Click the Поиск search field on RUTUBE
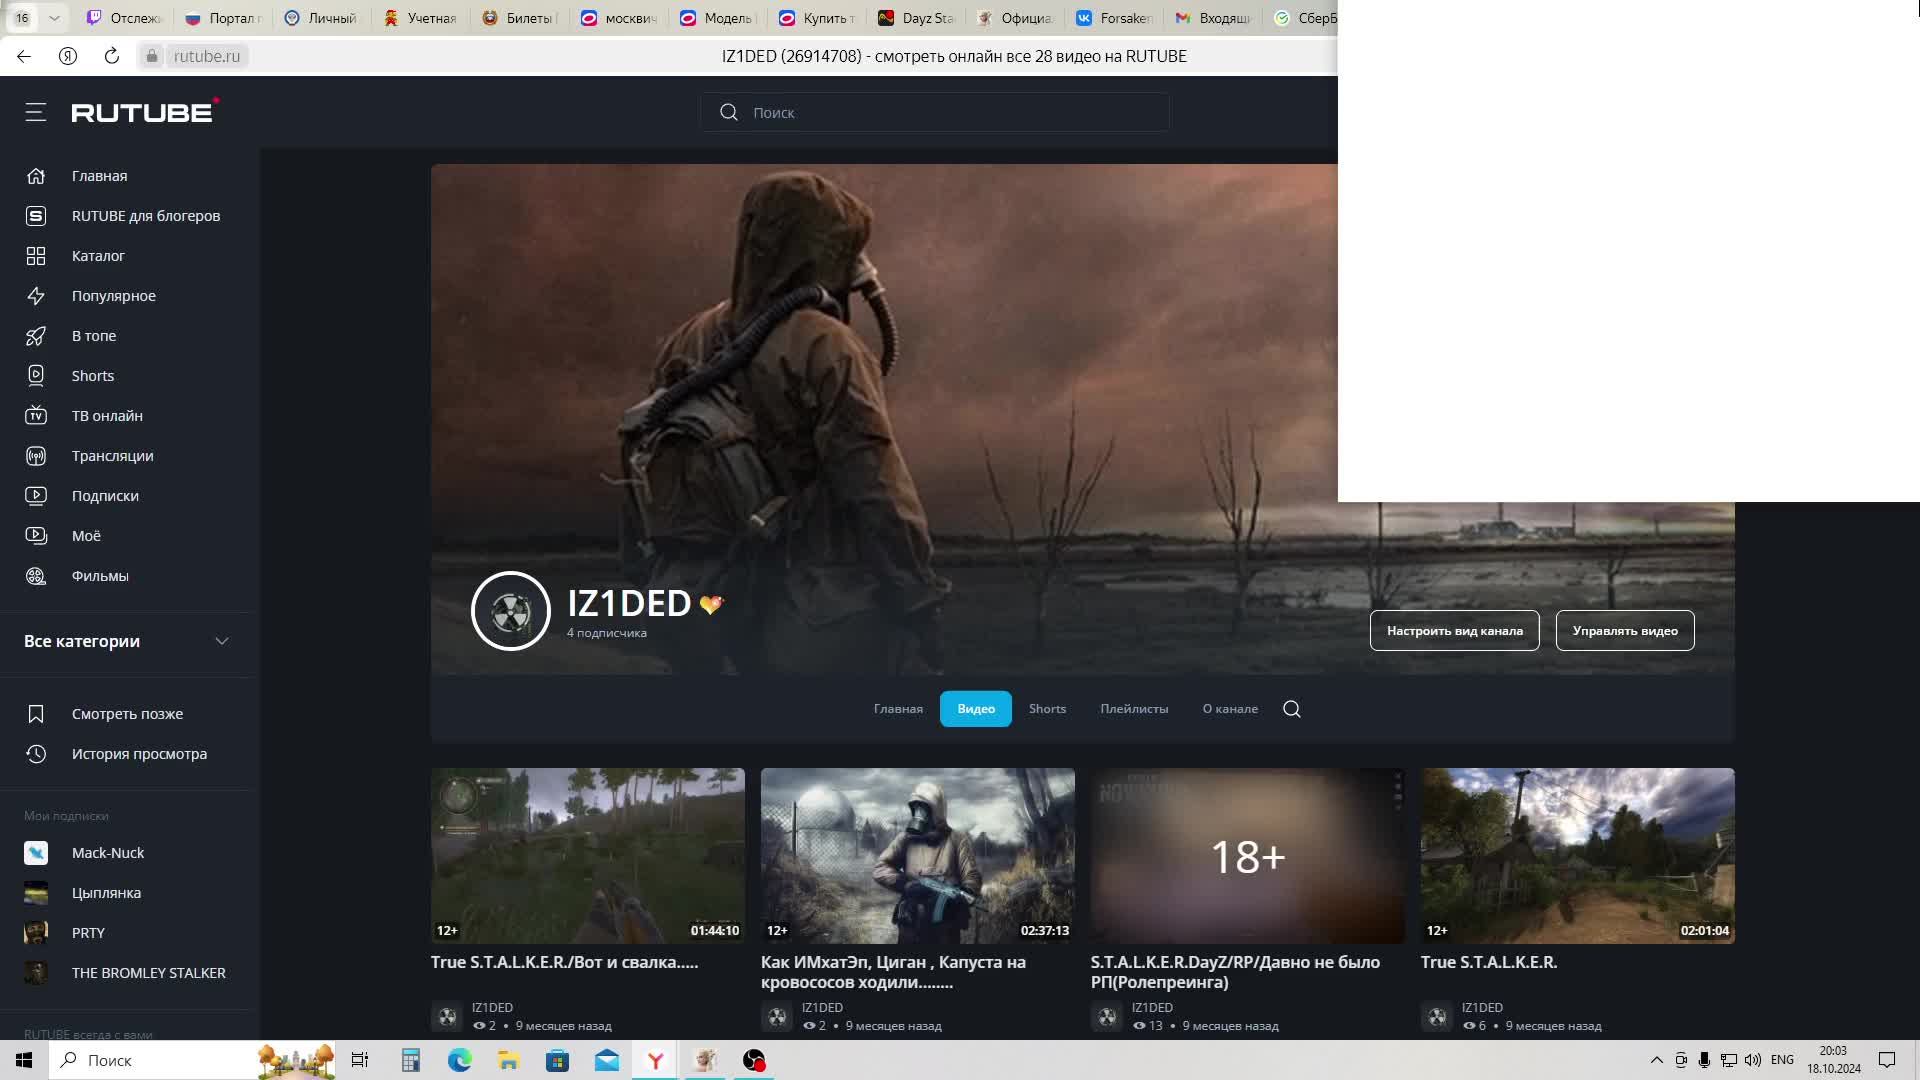Image resolution: width=1920 pixels, height=1080 pixels. tap(935, 112)
